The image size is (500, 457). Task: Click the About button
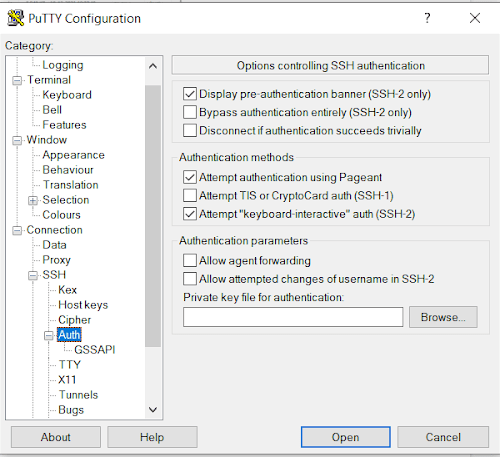[56, 437]
